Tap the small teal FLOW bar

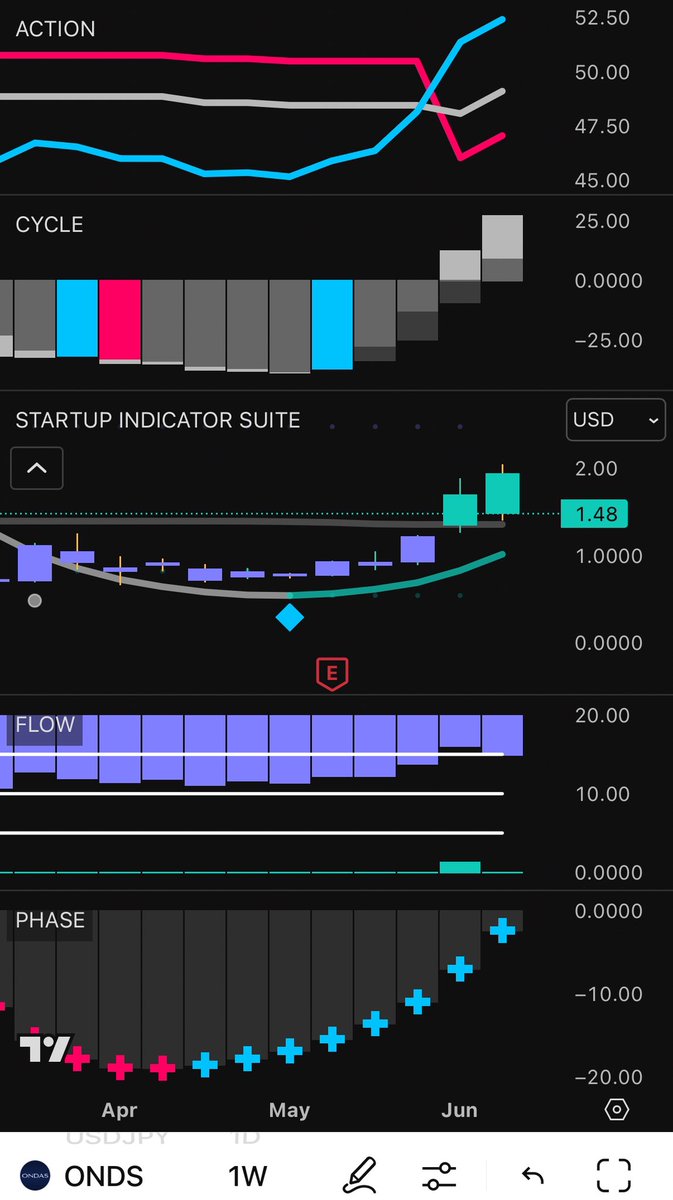(x=460, y=867)
